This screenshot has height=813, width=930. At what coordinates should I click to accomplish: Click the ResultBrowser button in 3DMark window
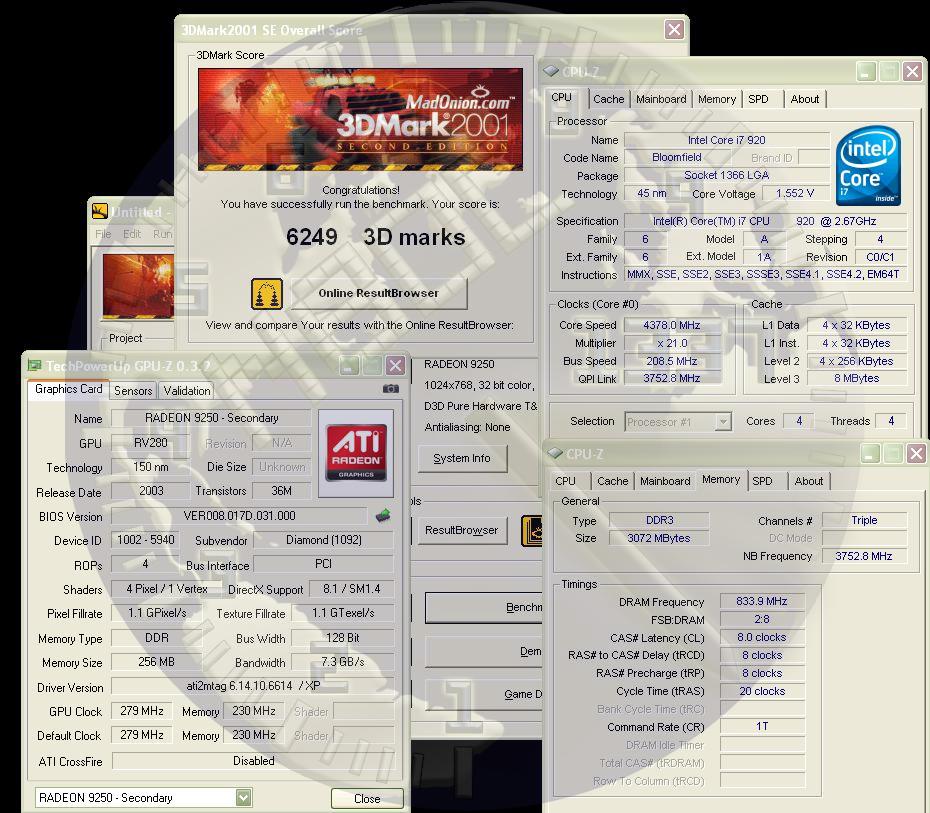coord(461,530)
